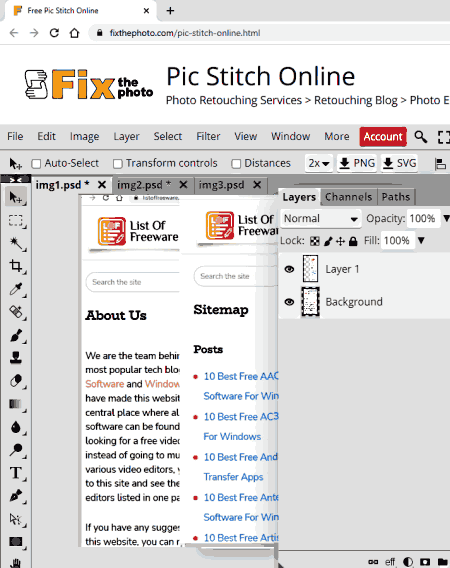Image resolution: width=450 pixels, height=568 pixels.
Task: Create a new adjustment layer half-circle icon
Action: (408, 562)
